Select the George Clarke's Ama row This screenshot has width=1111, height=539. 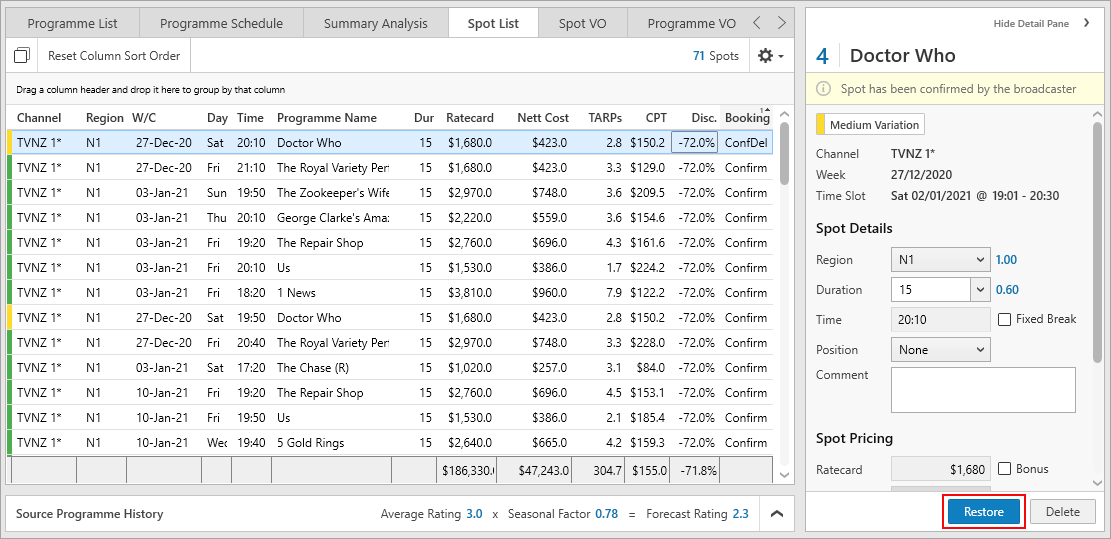click(390, 217)
